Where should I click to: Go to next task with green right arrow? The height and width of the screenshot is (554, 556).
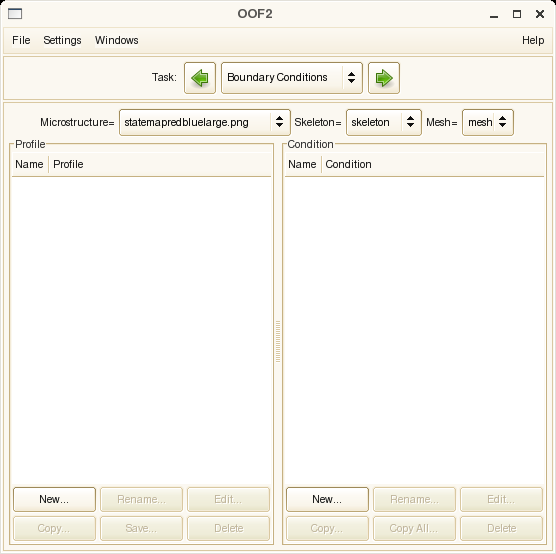tap(384, 78)
